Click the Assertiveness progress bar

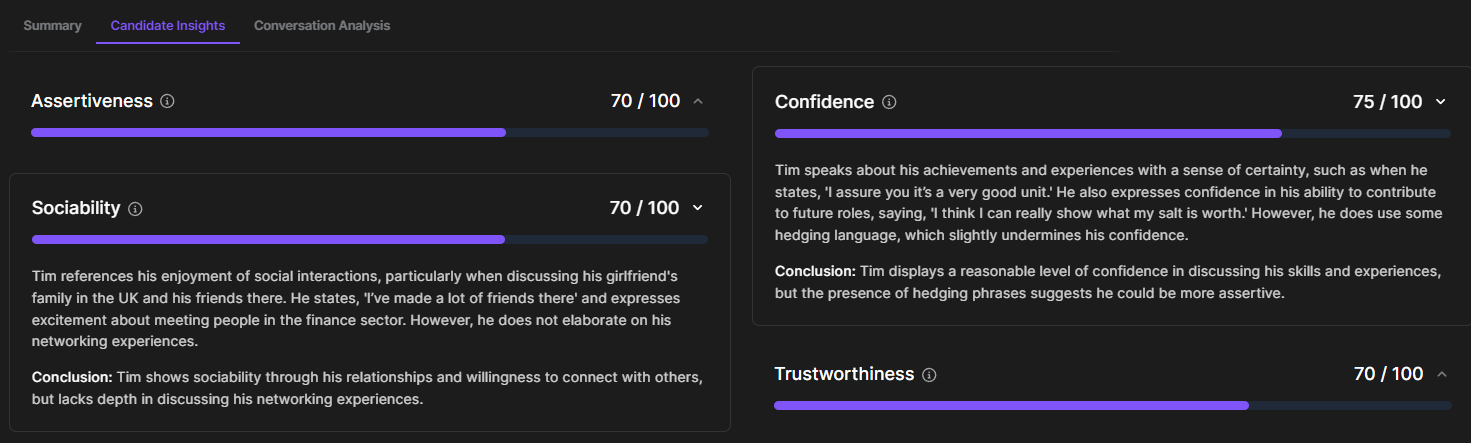click(x=369, y=132)
